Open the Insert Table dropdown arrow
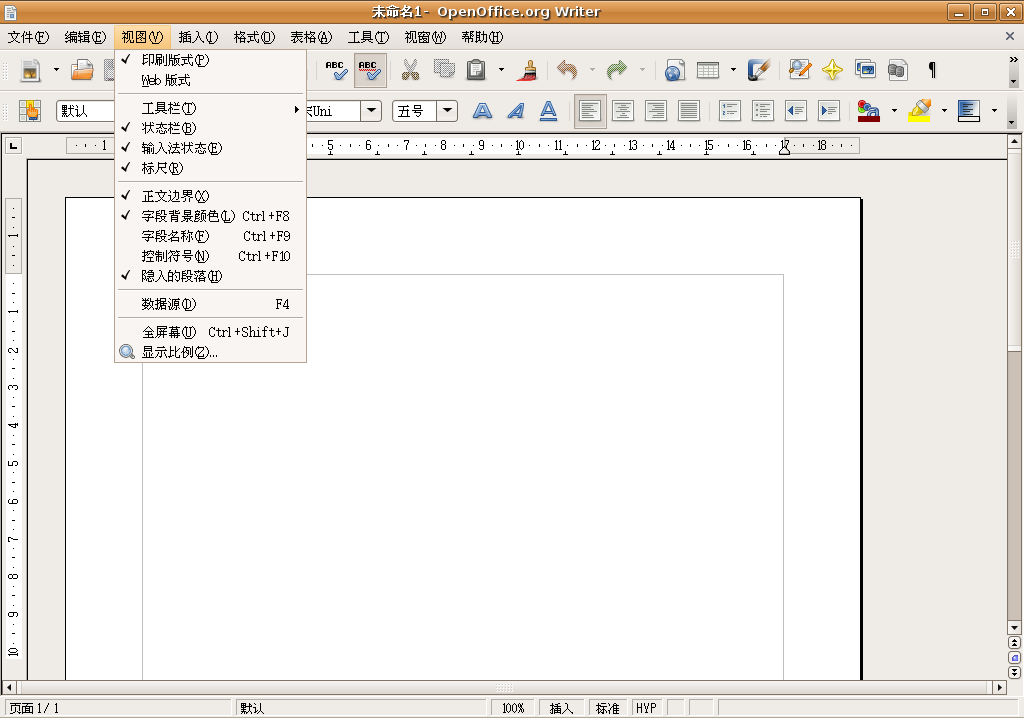Viewport: 1024px width, 718px height. tap(733, 70)
